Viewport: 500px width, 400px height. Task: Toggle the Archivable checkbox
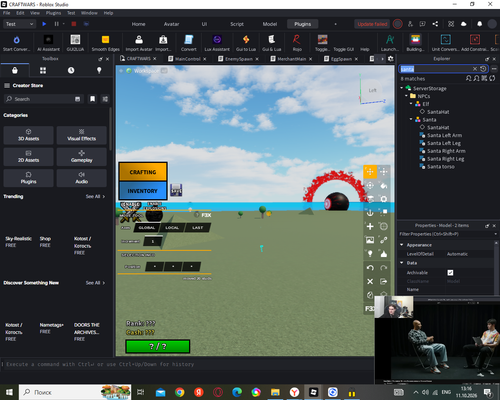click(450, 273)
